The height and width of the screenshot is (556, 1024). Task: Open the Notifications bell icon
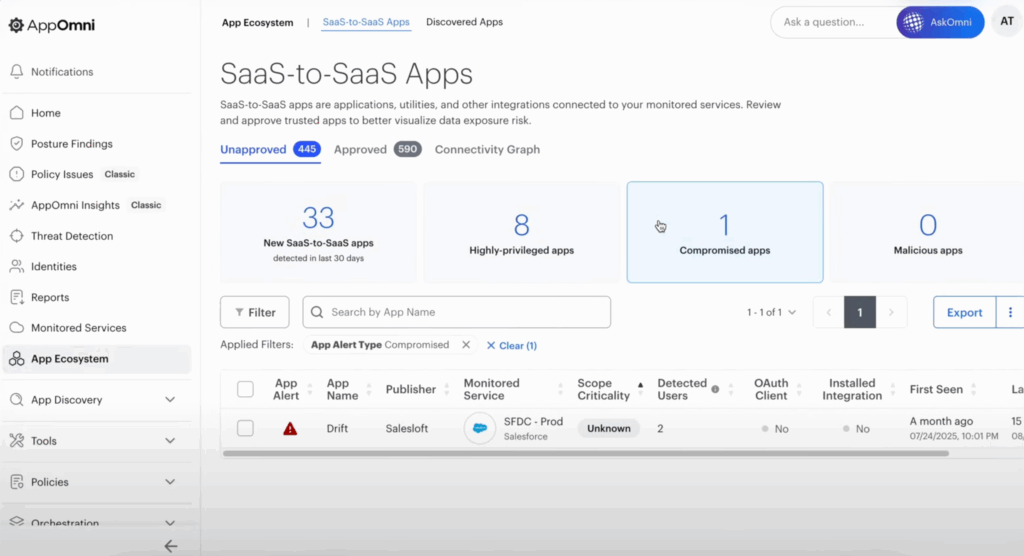pyautogui.click(x=16, y=72)
